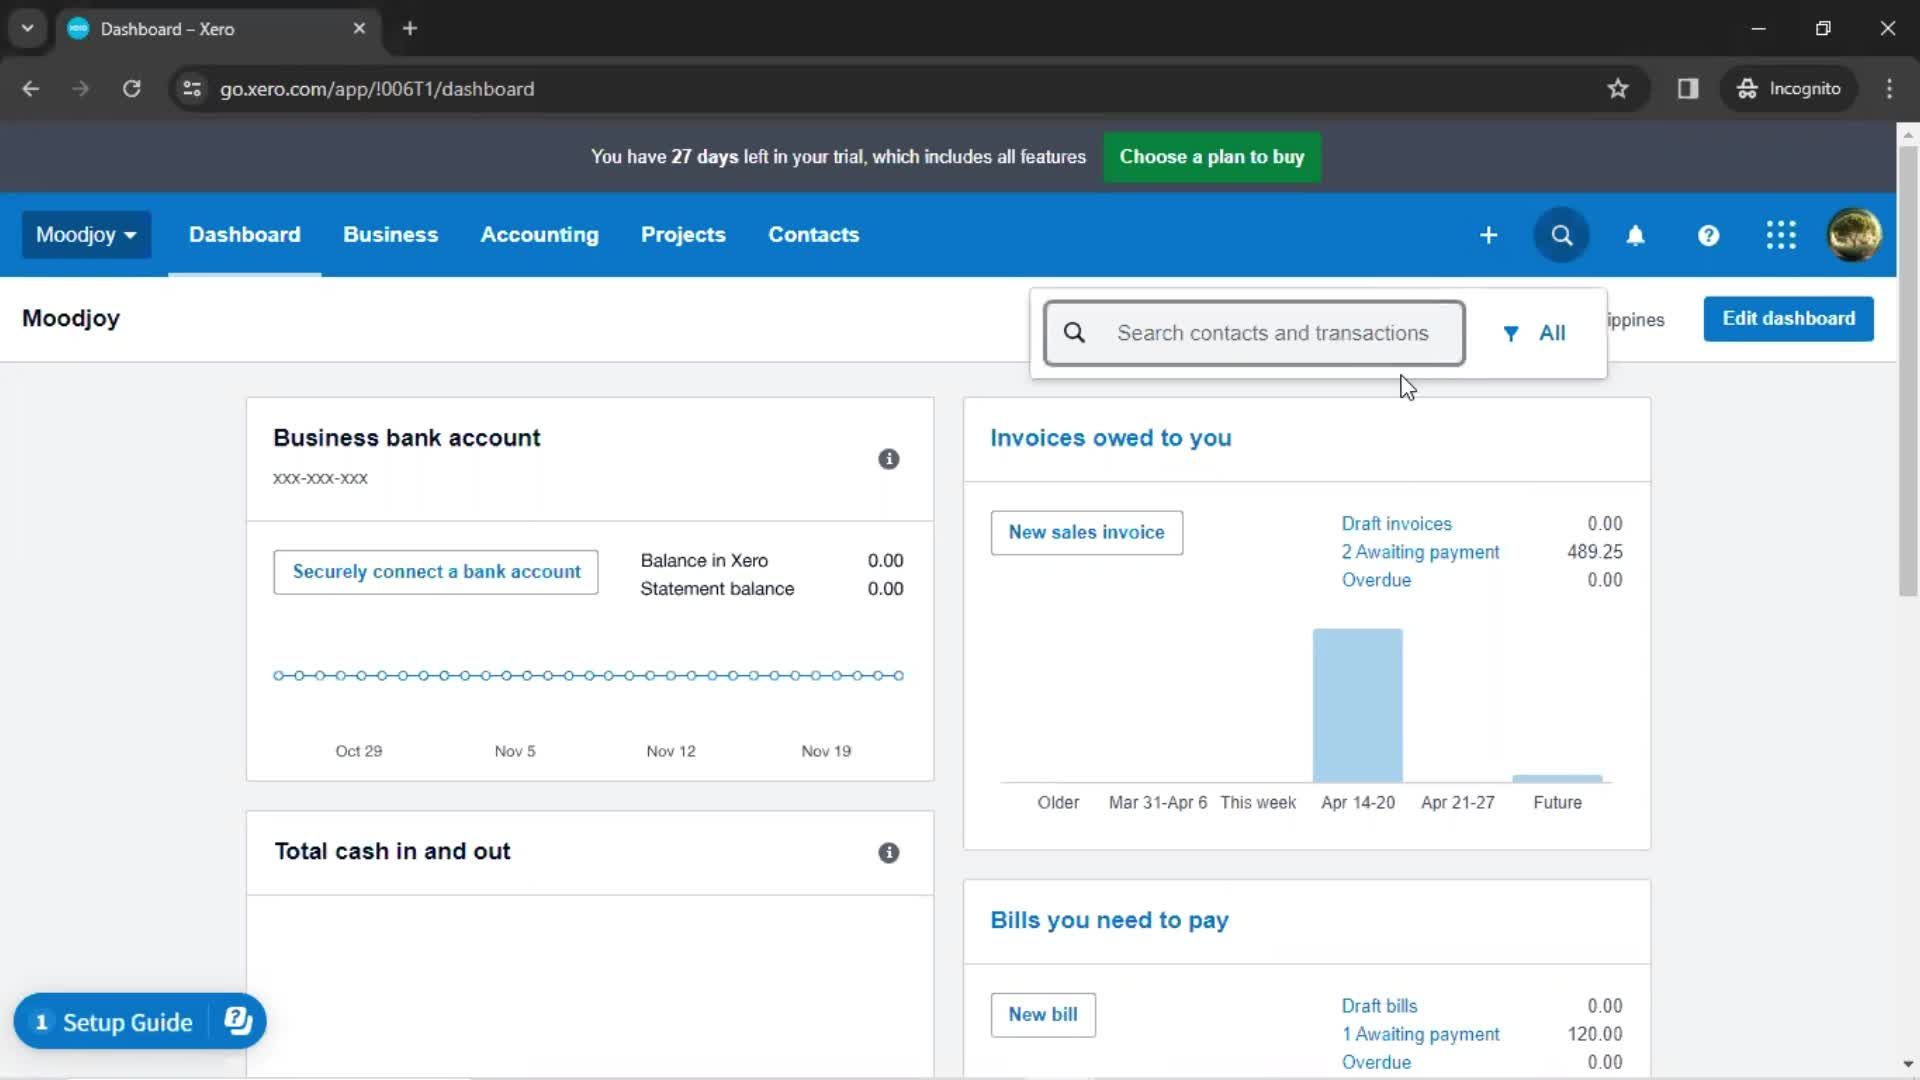Create a New sales invoice
1920x1080 pixels.
tap(1086, 533)
